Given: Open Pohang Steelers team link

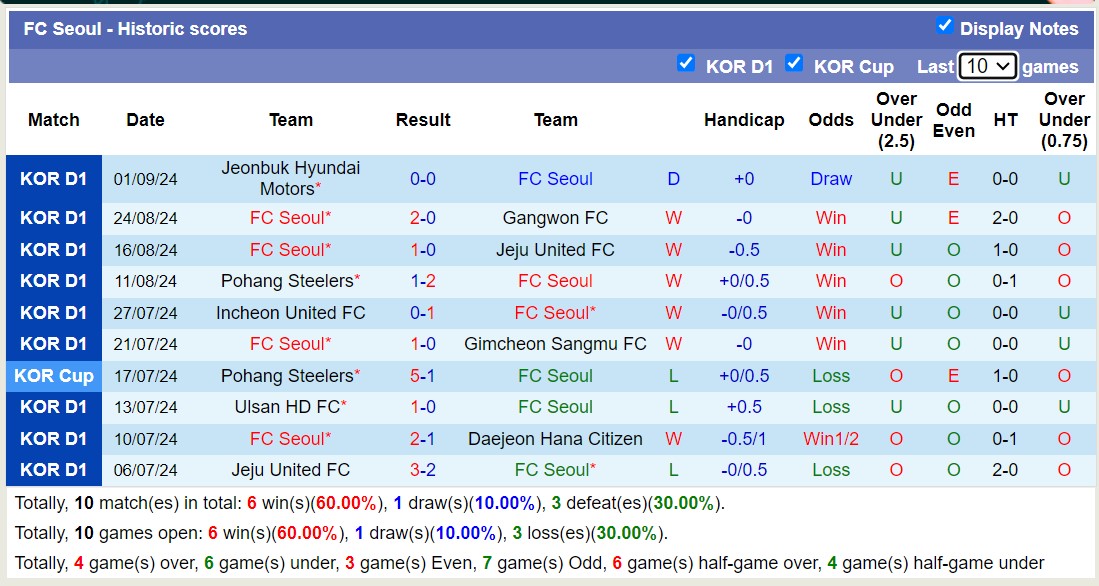Looking at the screenshot, I should coord(287,281).
